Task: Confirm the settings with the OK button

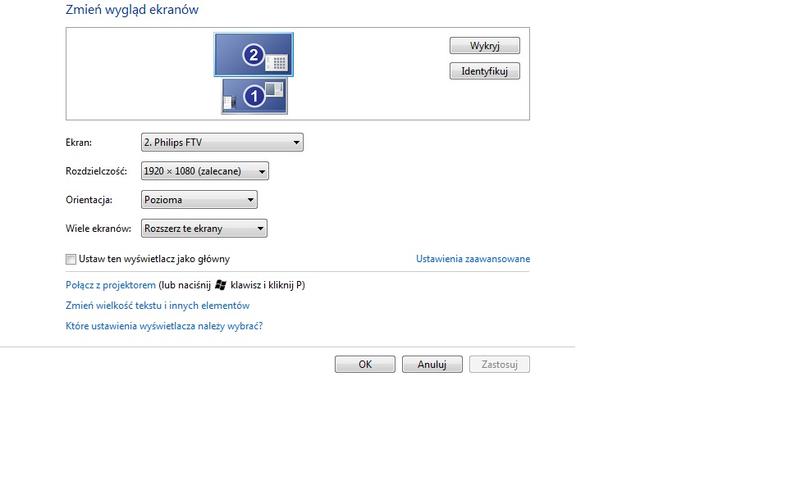Action: coord(365,365)
